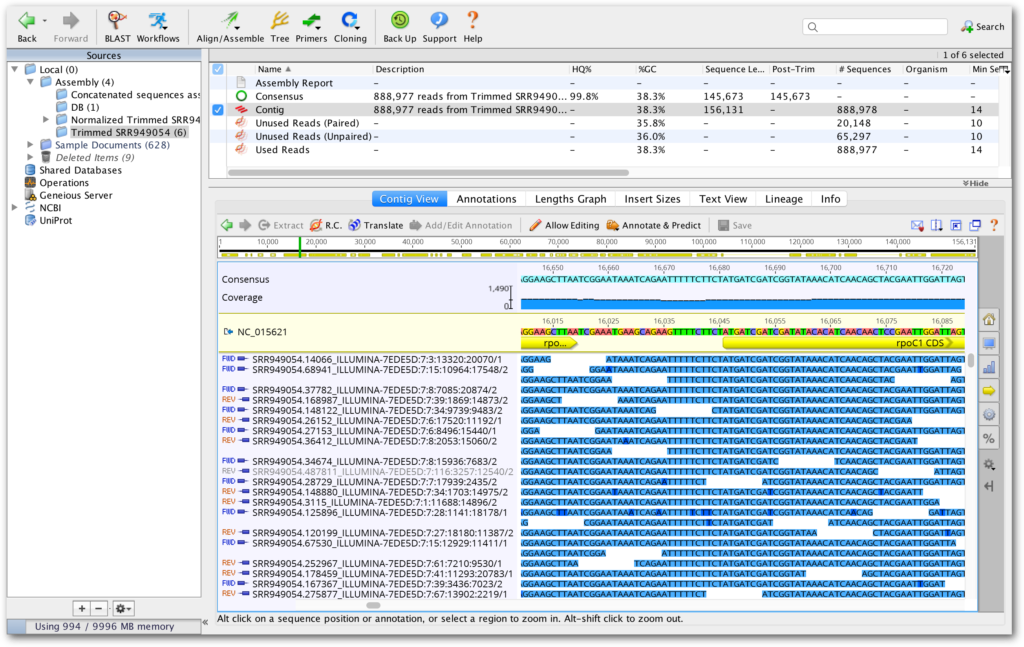
Task: Run a BLAST search
Action: [116, 20]
